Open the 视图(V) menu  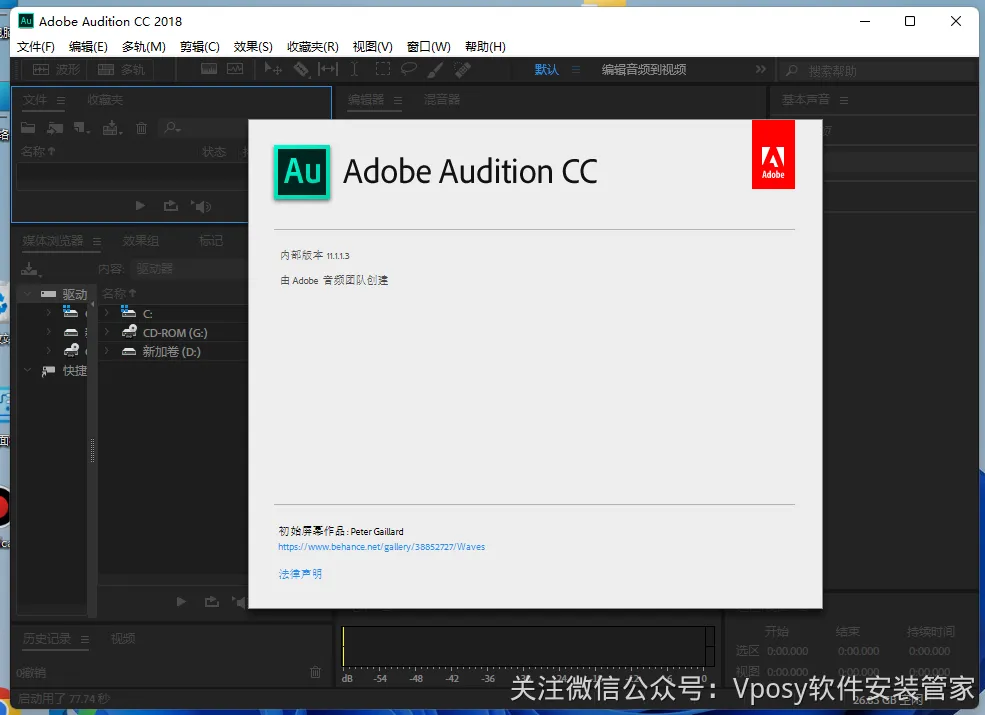tap(373, 46)
